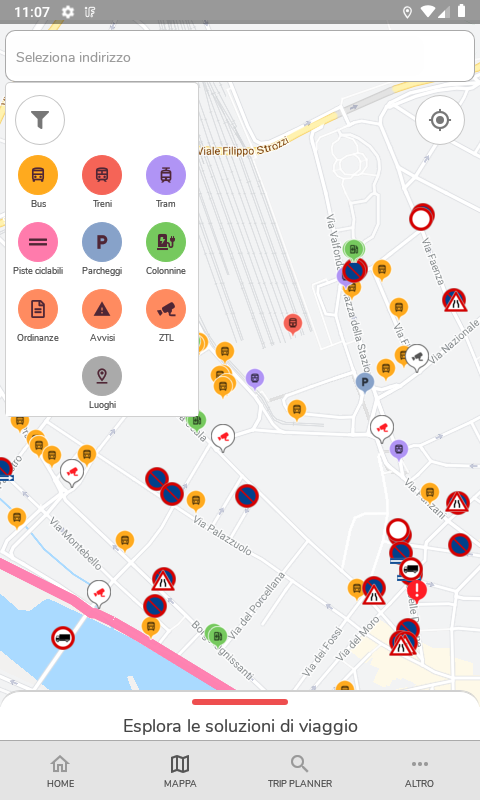The image size is (480, 800).
Task: Select the red train station marker
Action: click(292, 323)
